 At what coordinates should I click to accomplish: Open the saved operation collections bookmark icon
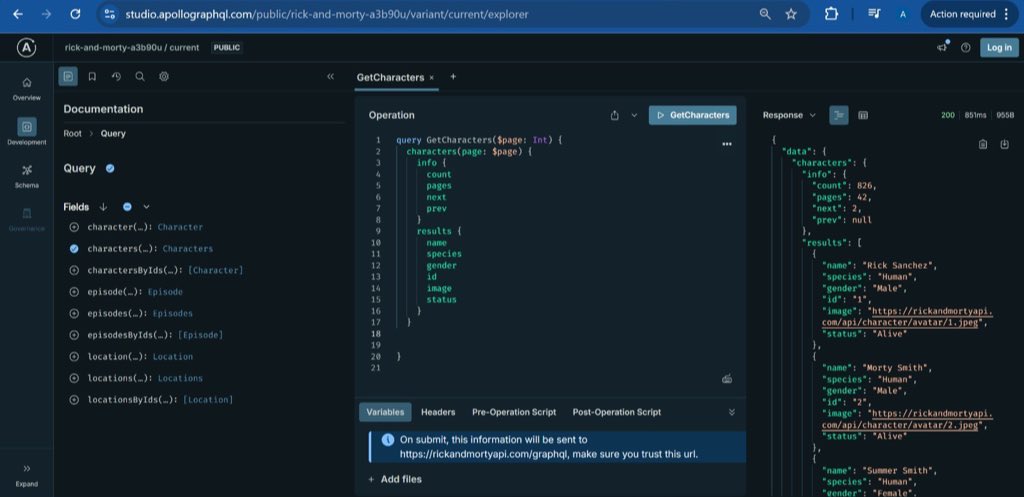pos(92,76)
